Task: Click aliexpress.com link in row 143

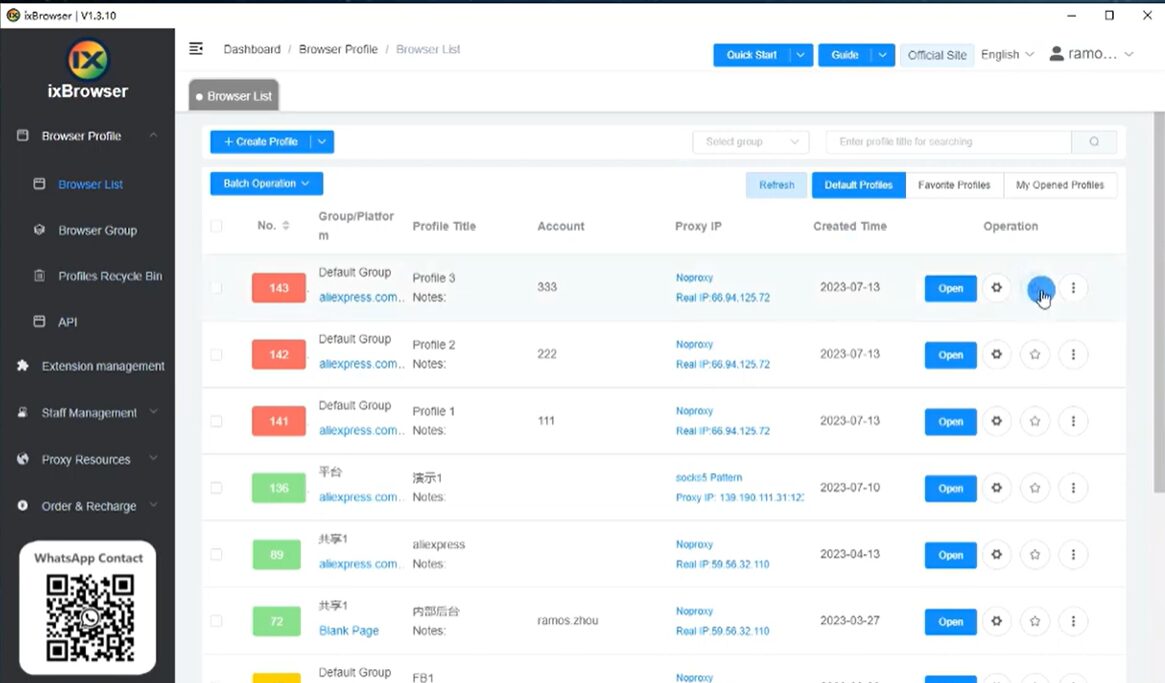Action: click(361, 297)
